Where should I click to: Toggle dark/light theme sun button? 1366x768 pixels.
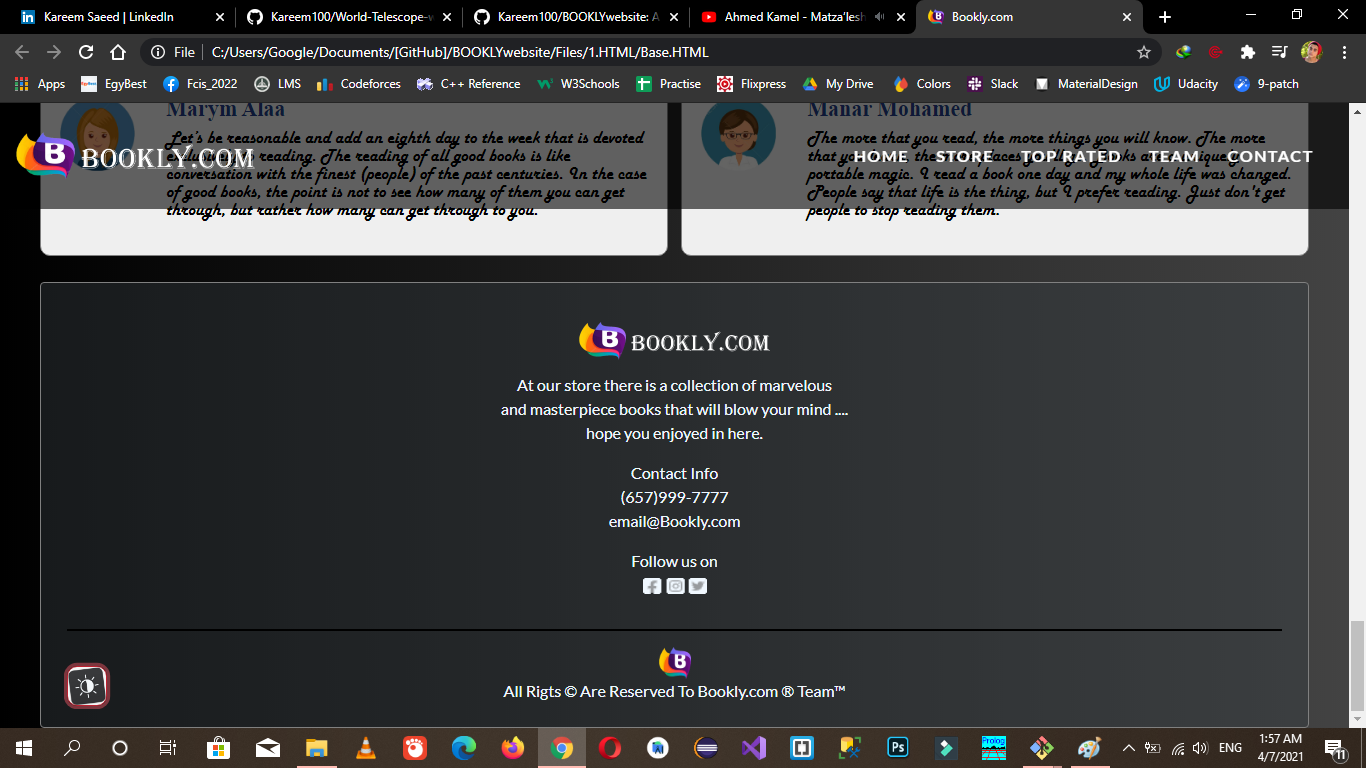click(87, 686)
